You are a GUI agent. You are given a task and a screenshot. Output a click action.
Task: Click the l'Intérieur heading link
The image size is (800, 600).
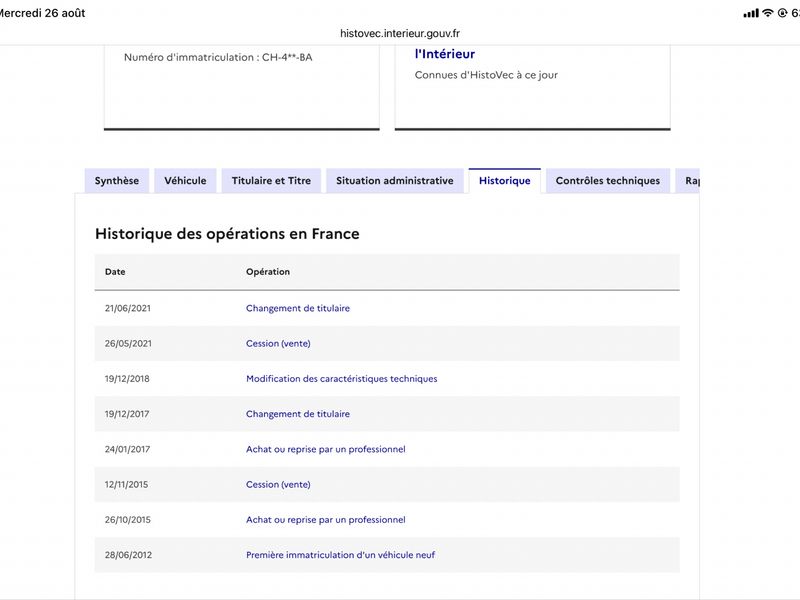tap(444, 54)
